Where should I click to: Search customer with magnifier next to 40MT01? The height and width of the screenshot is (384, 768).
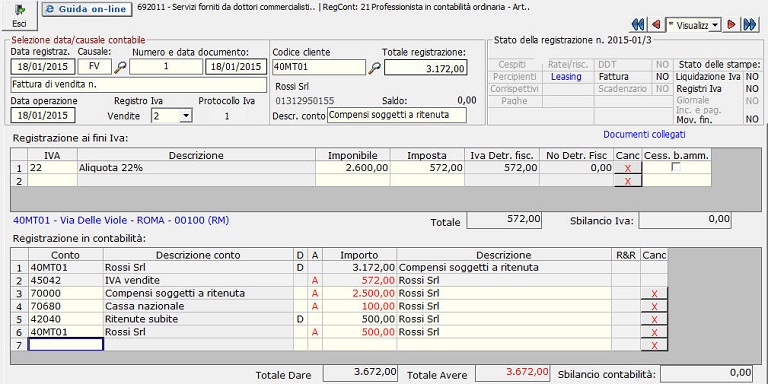375,68
